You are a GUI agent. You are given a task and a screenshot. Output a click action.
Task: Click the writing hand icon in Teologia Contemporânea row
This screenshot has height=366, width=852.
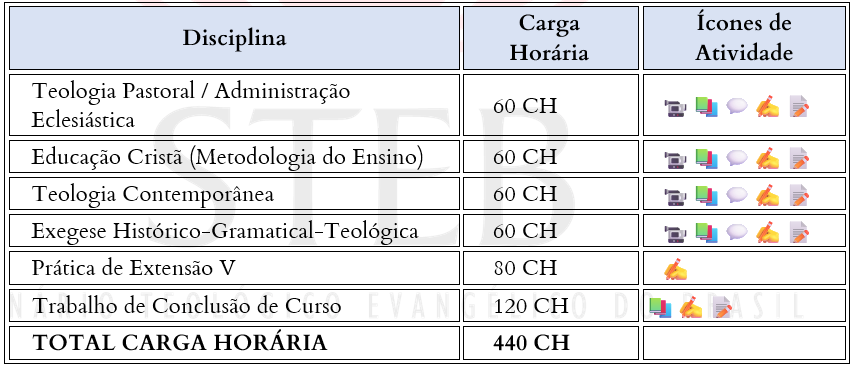[x=768, y=195]
